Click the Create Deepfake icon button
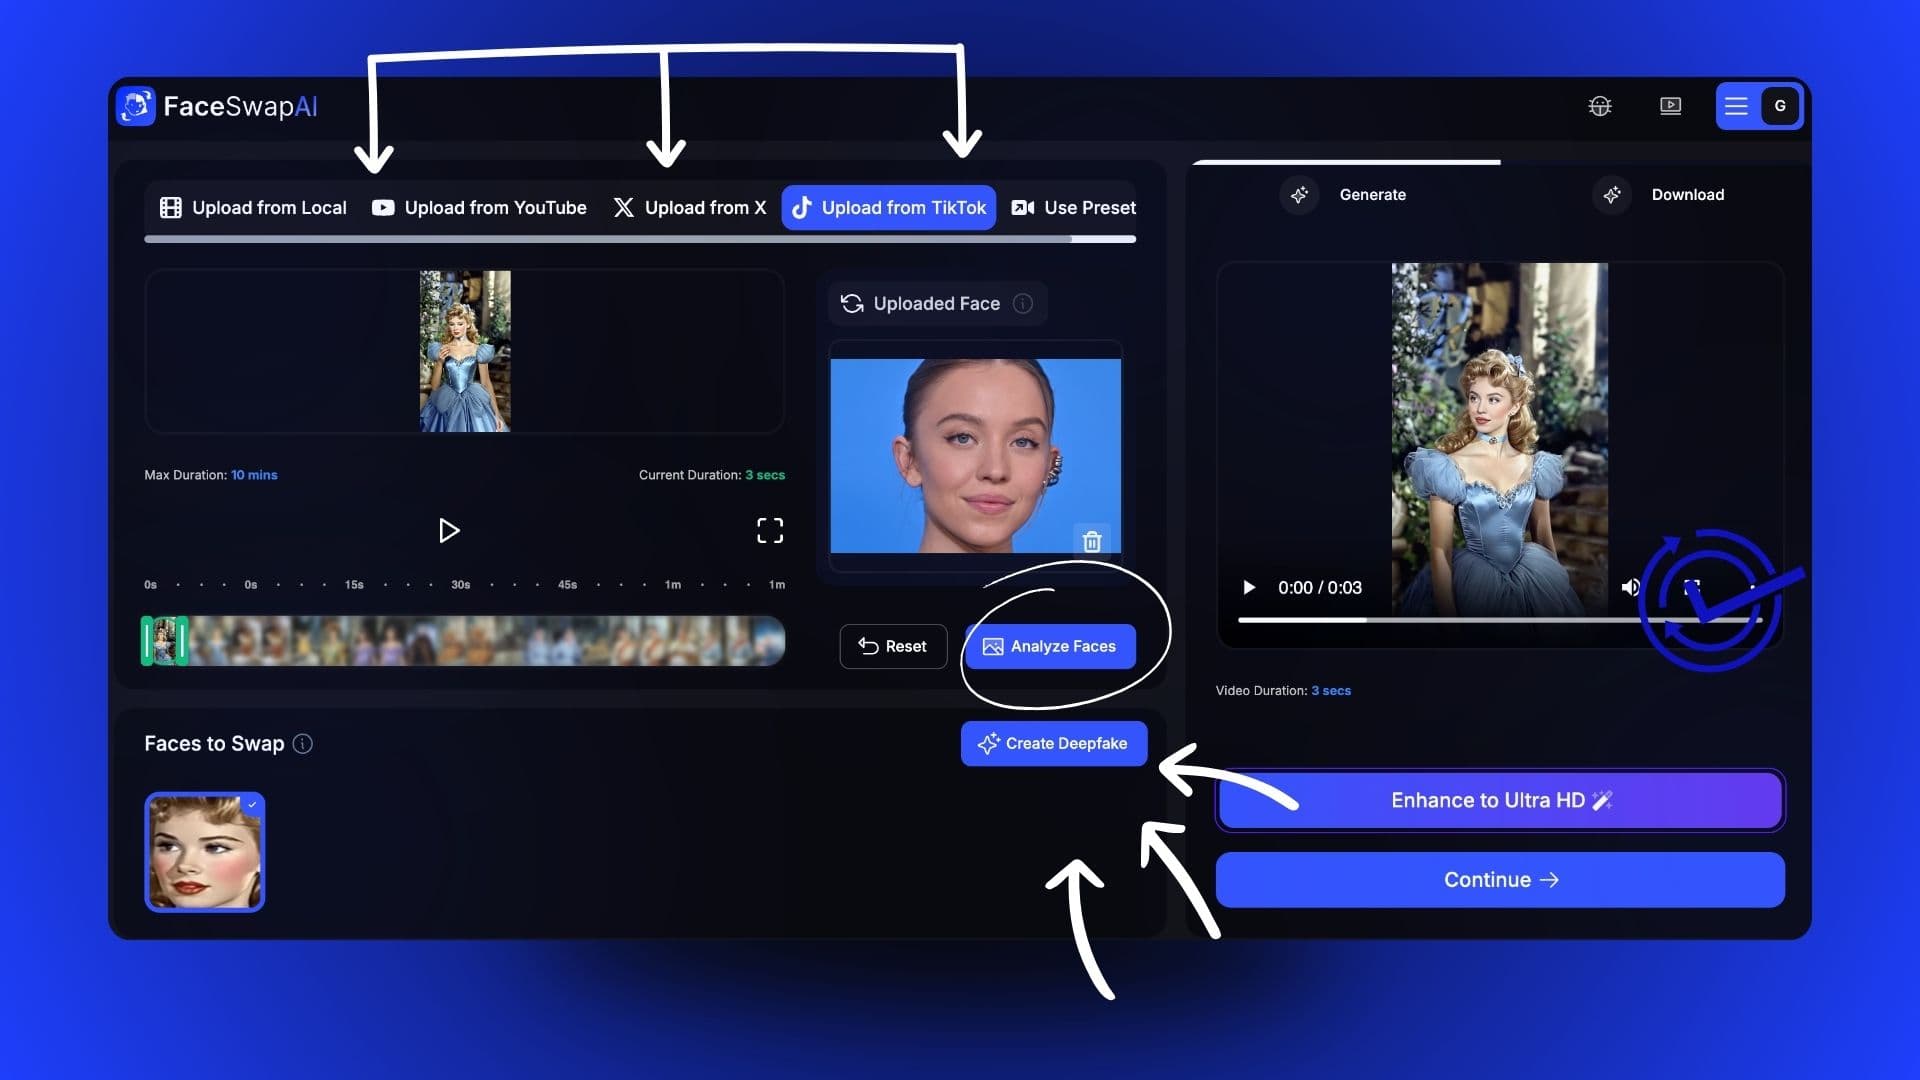 [988, 744]
